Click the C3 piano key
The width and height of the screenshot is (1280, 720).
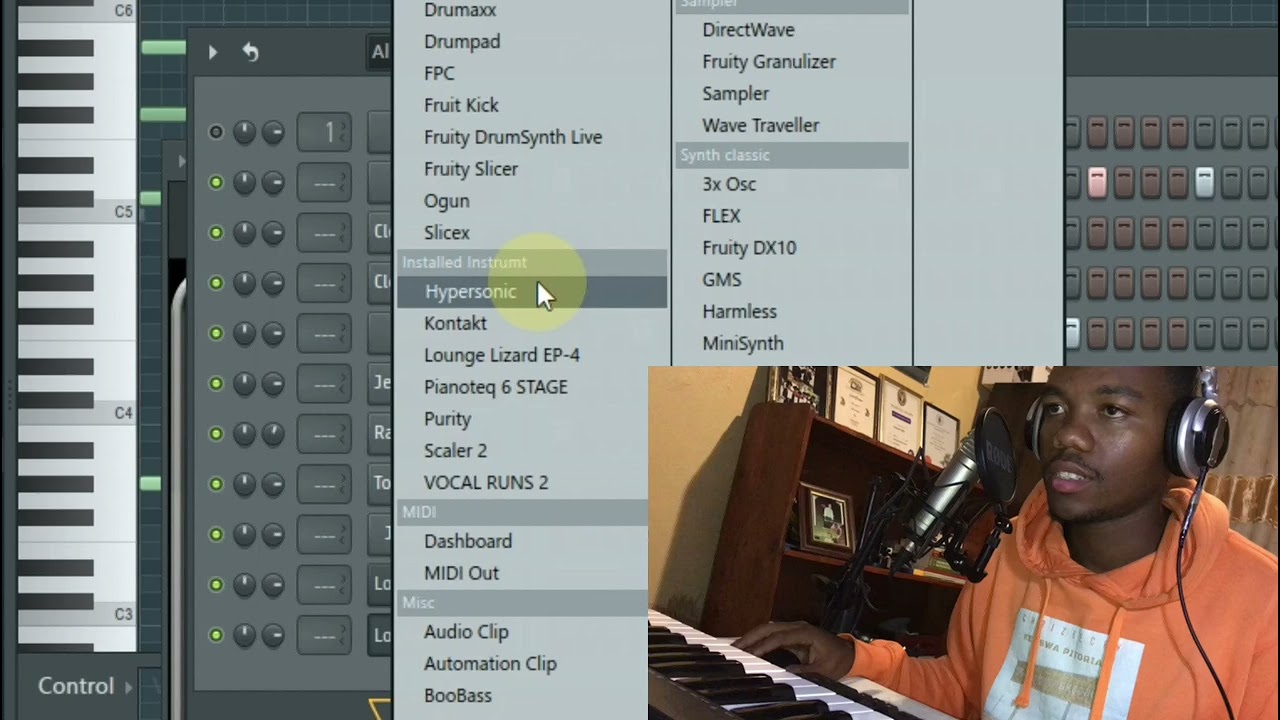[78, 613]
